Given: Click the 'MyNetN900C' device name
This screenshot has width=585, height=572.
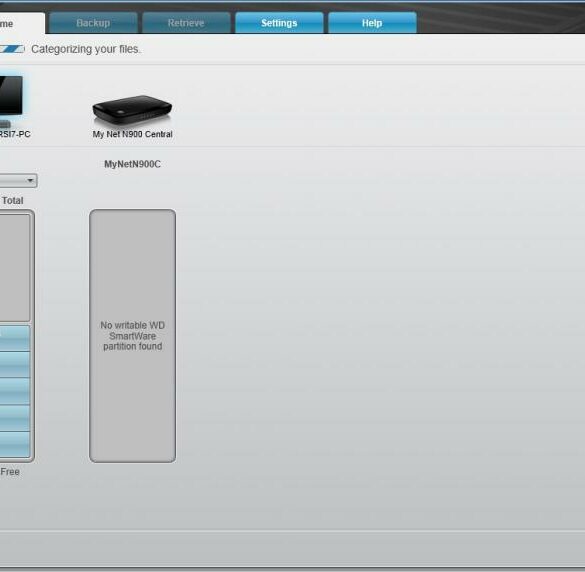Looking at the screenshot, I should click(132, 164).
